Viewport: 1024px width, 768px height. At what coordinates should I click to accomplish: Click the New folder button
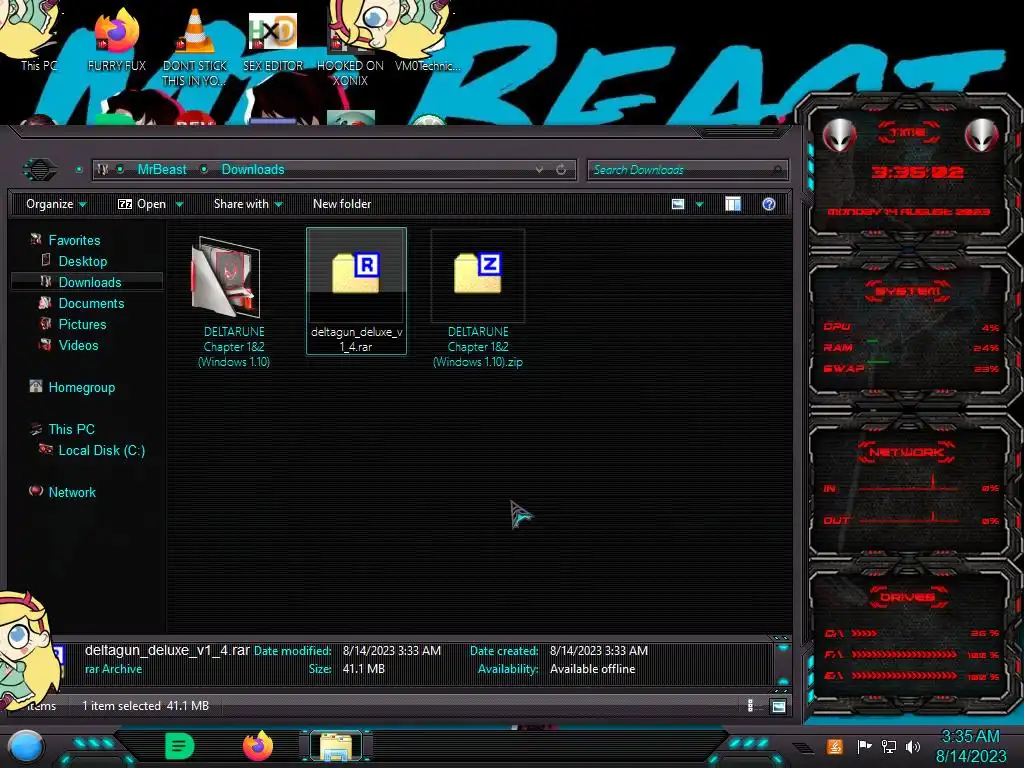(x=342, y=204)
